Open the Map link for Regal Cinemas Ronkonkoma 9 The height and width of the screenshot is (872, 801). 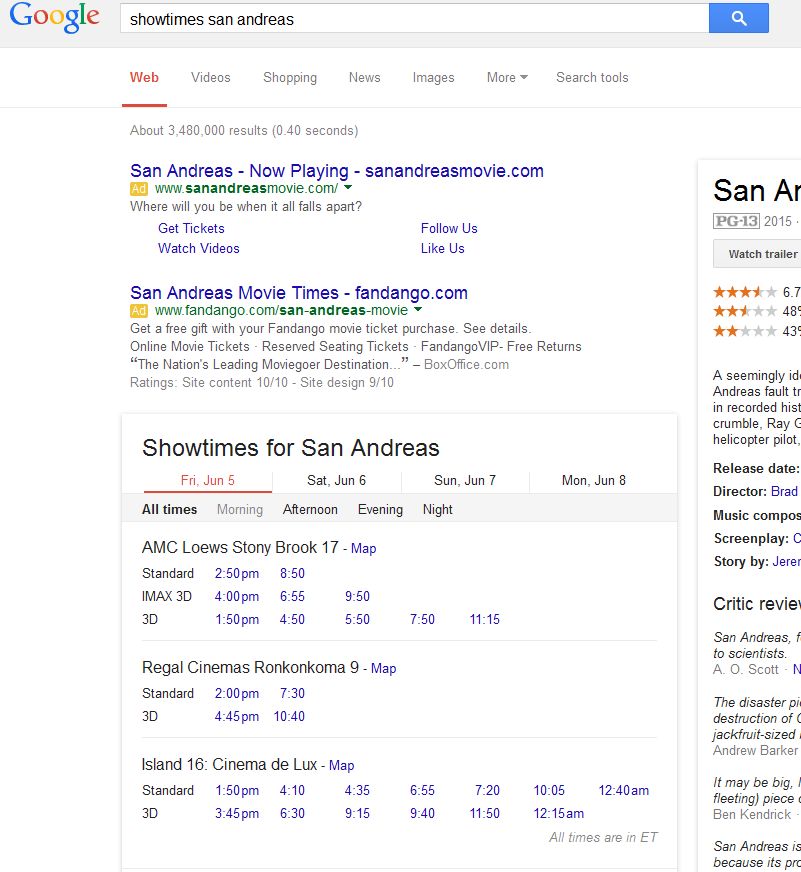point(383,668)
